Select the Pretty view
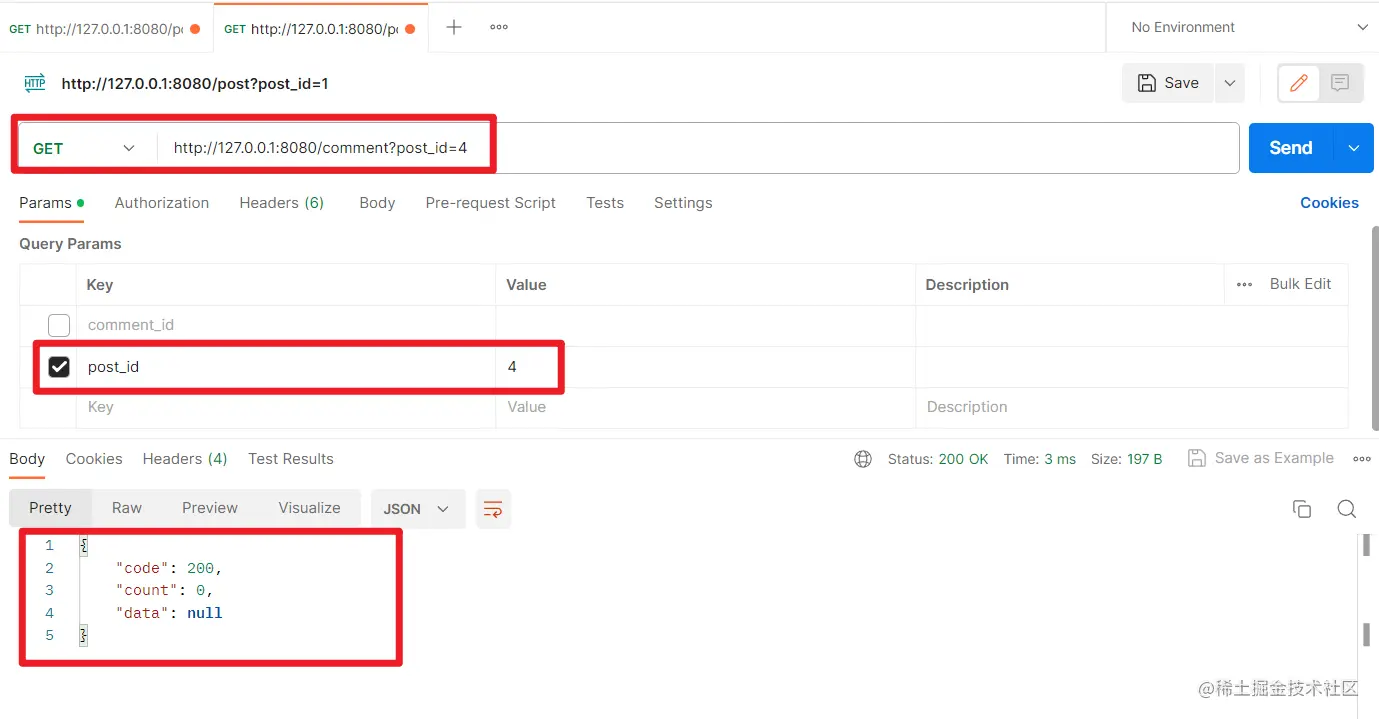1379x719 pixels. [50, 508]
